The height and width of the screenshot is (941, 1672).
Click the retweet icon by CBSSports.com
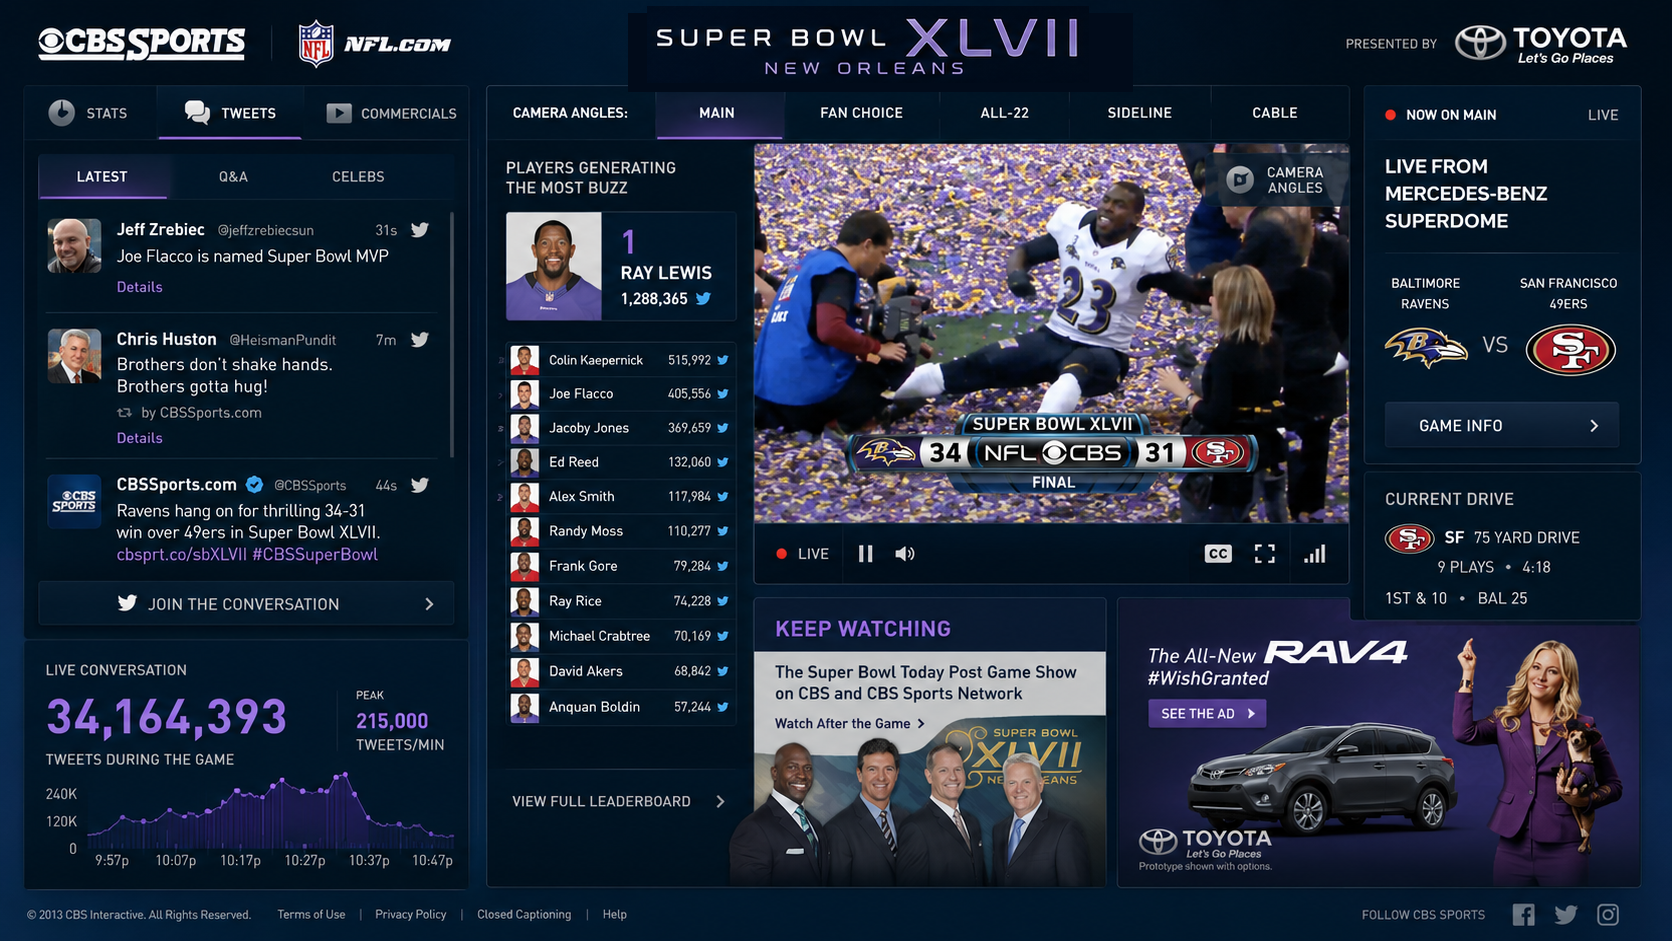pos(124,412)
